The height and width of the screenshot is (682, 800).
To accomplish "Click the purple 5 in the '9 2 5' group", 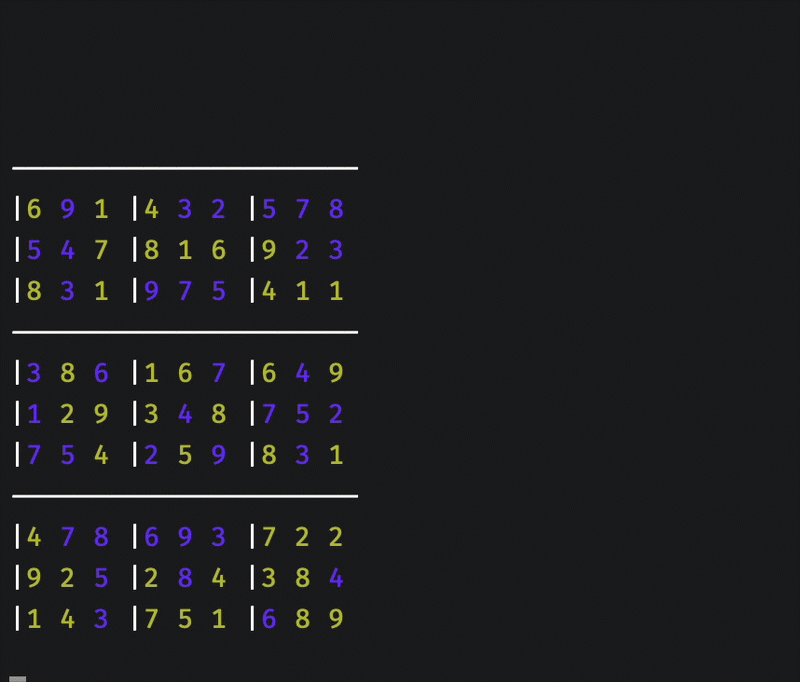I will pos(101,578).
